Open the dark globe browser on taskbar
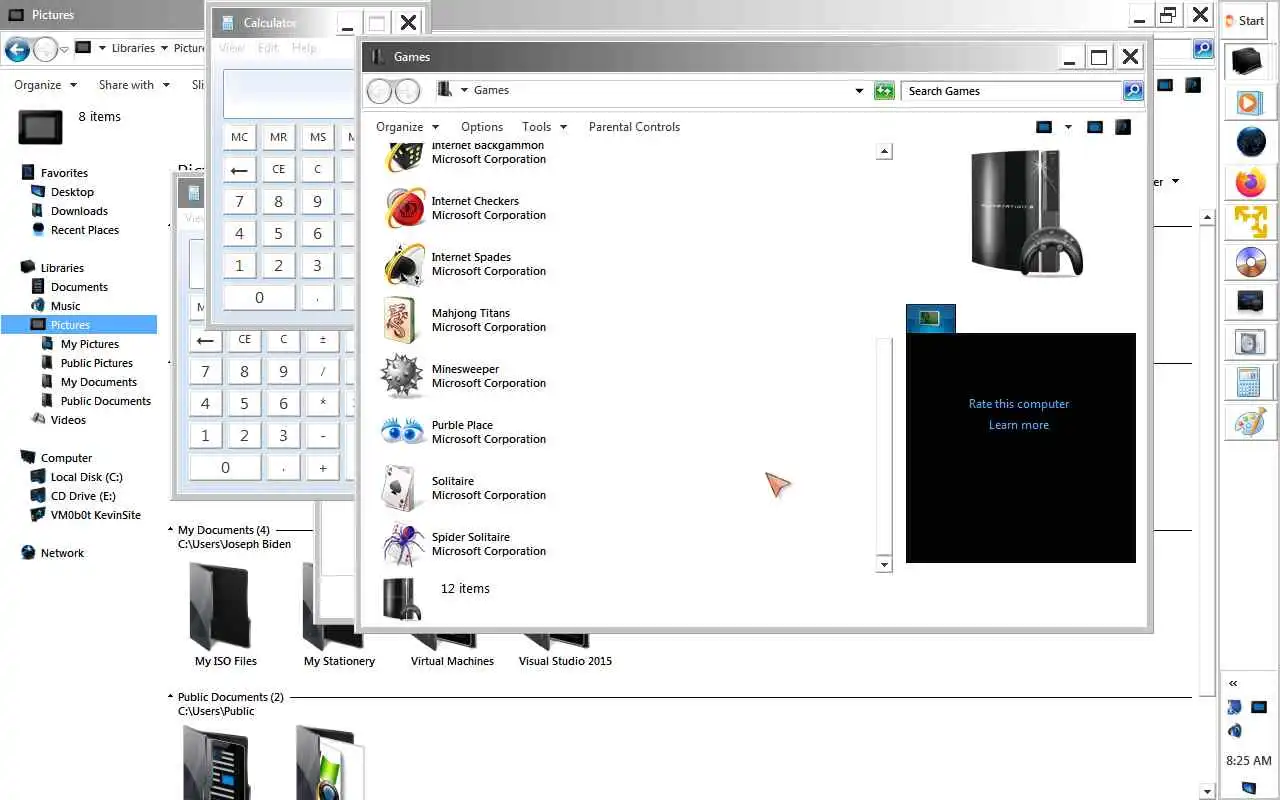1280x800 pixels. 1251,142
